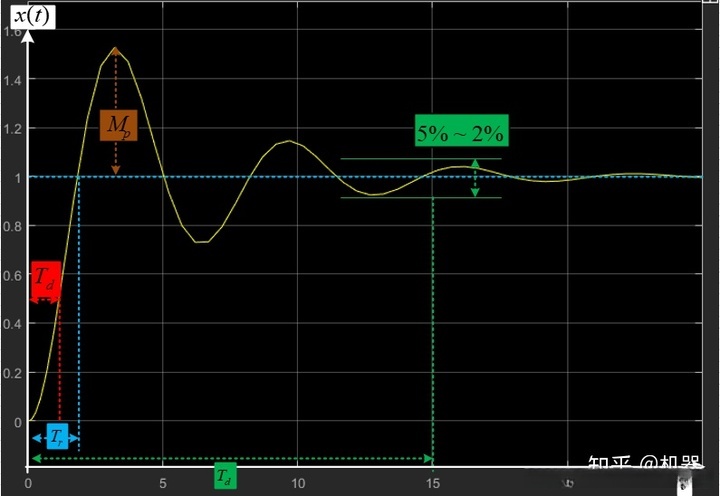Select the green Td label below the axis
The width and height of the screenshot is (720, 496).
[225, 476]
